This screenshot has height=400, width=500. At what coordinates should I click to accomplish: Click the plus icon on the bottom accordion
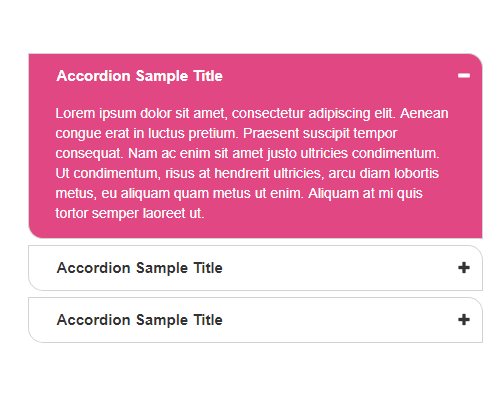(464, 320)
